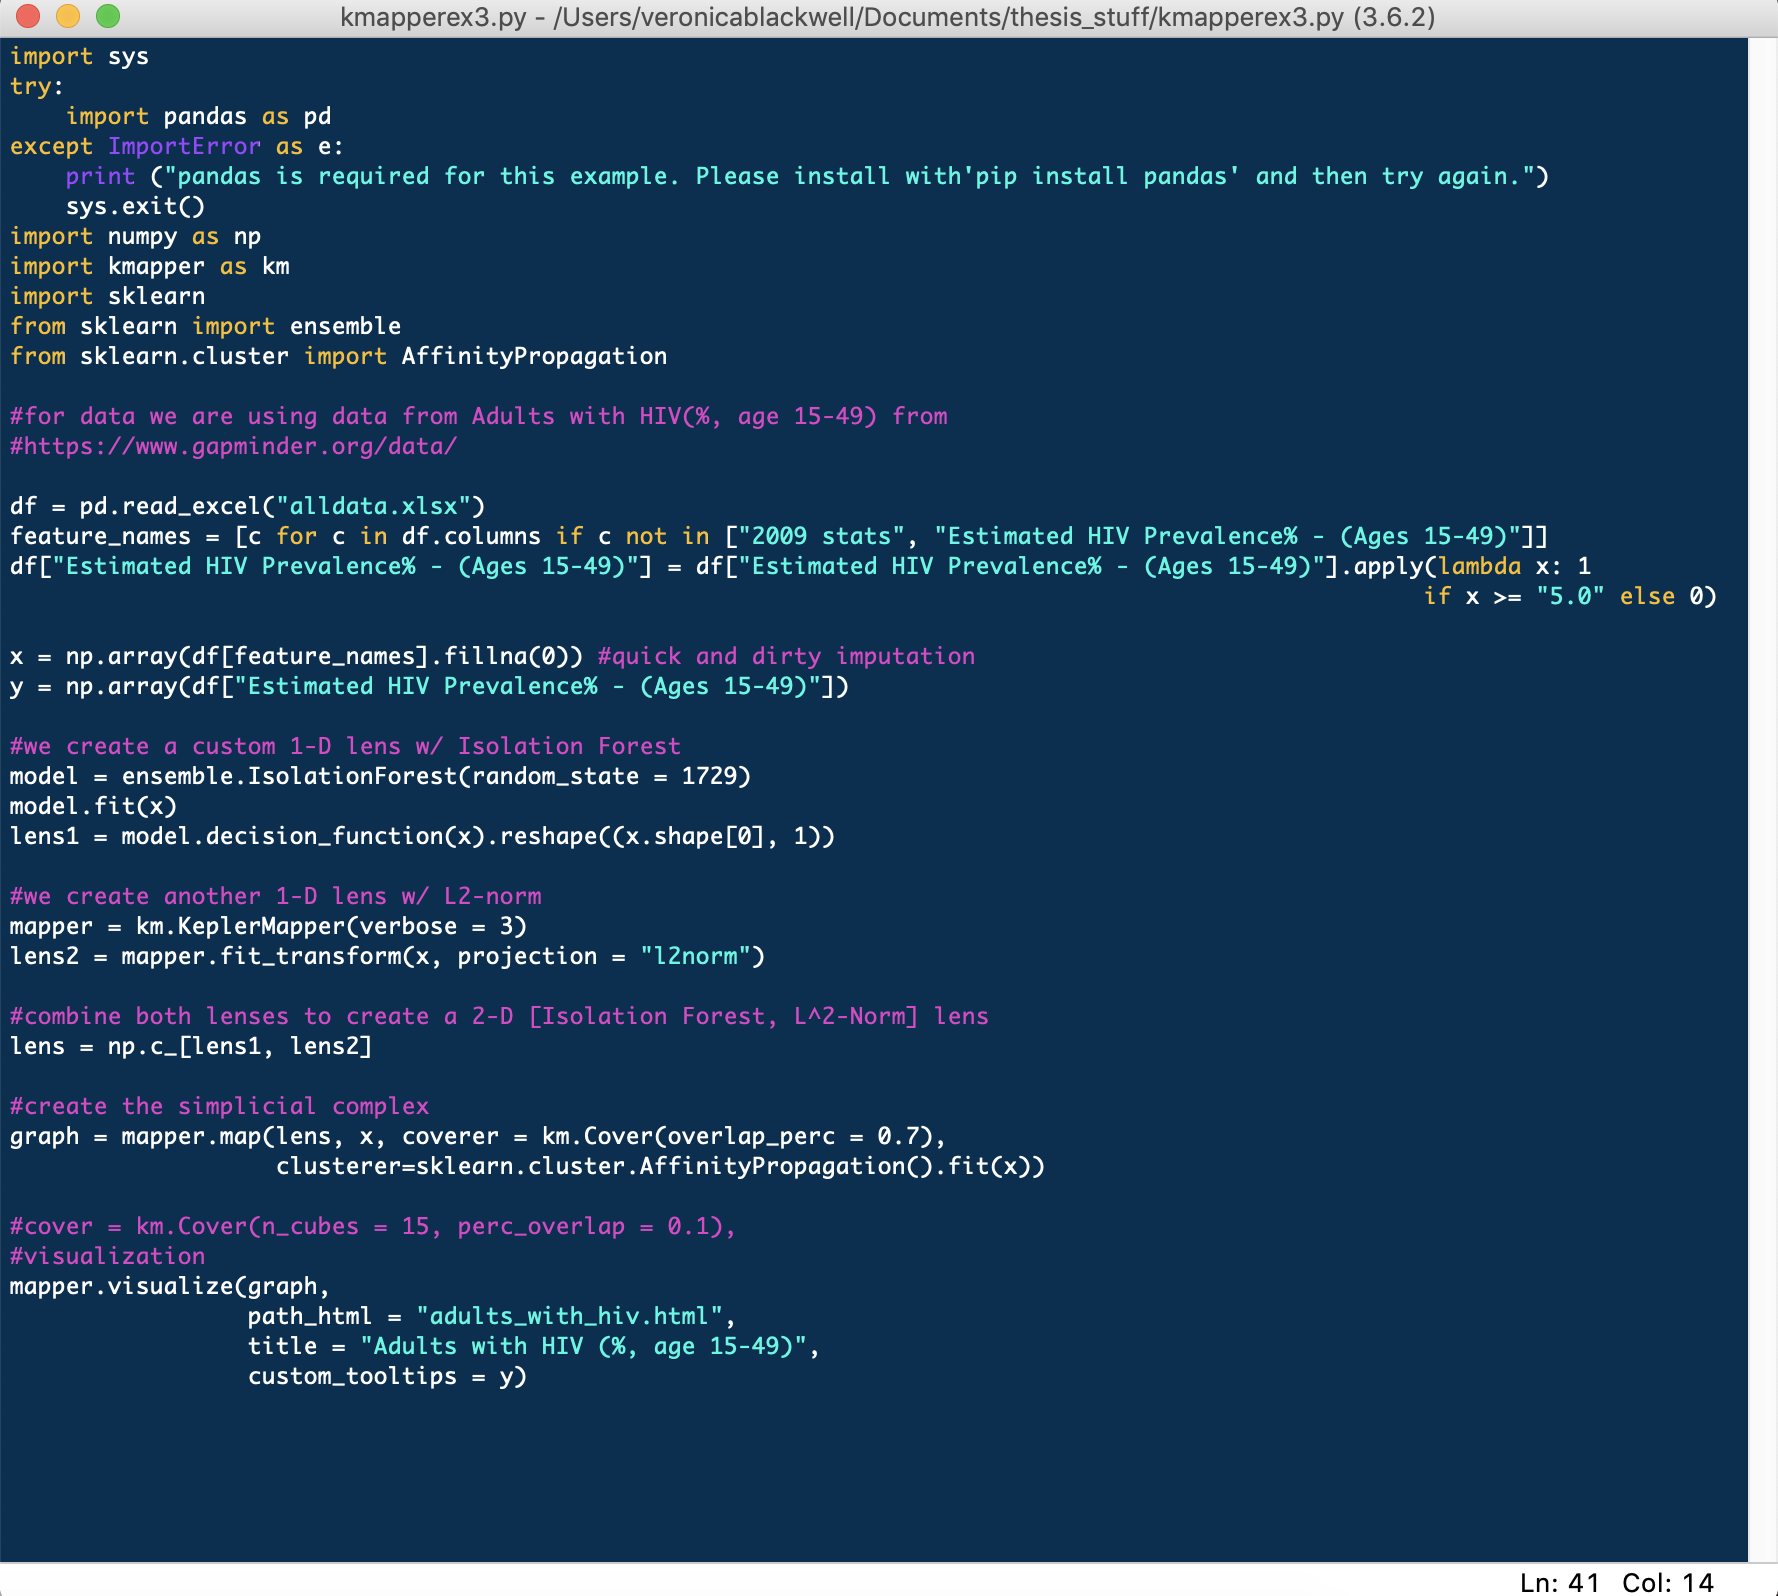1778x1596 pixels.
Task: Click the L2-norm lens comment
Action: point(275,897)
